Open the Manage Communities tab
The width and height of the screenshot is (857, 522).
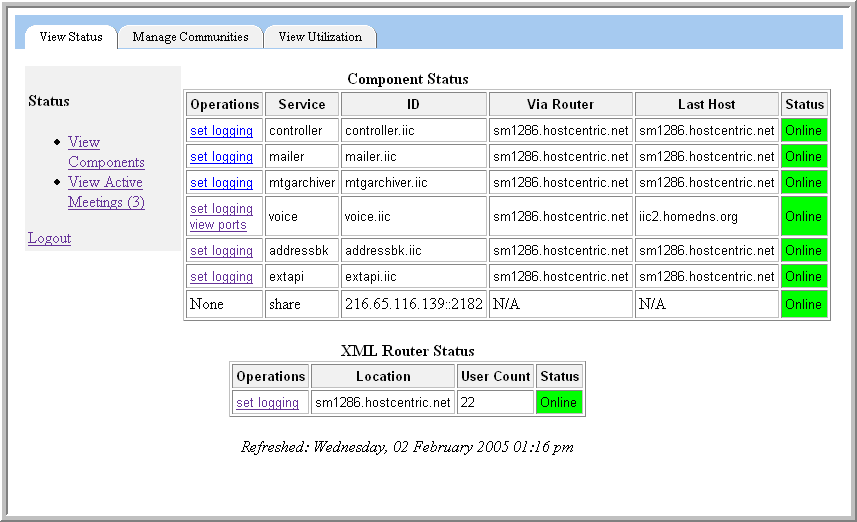[x=190, y=37]
